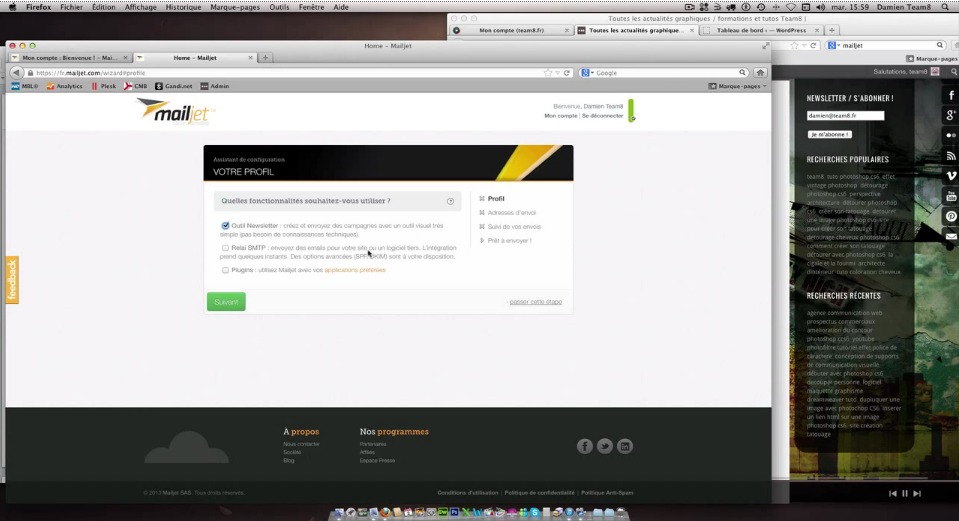Open MBL® bookmark in bookmarks bar
The image size is (959, 521).
tap(24, 86)
